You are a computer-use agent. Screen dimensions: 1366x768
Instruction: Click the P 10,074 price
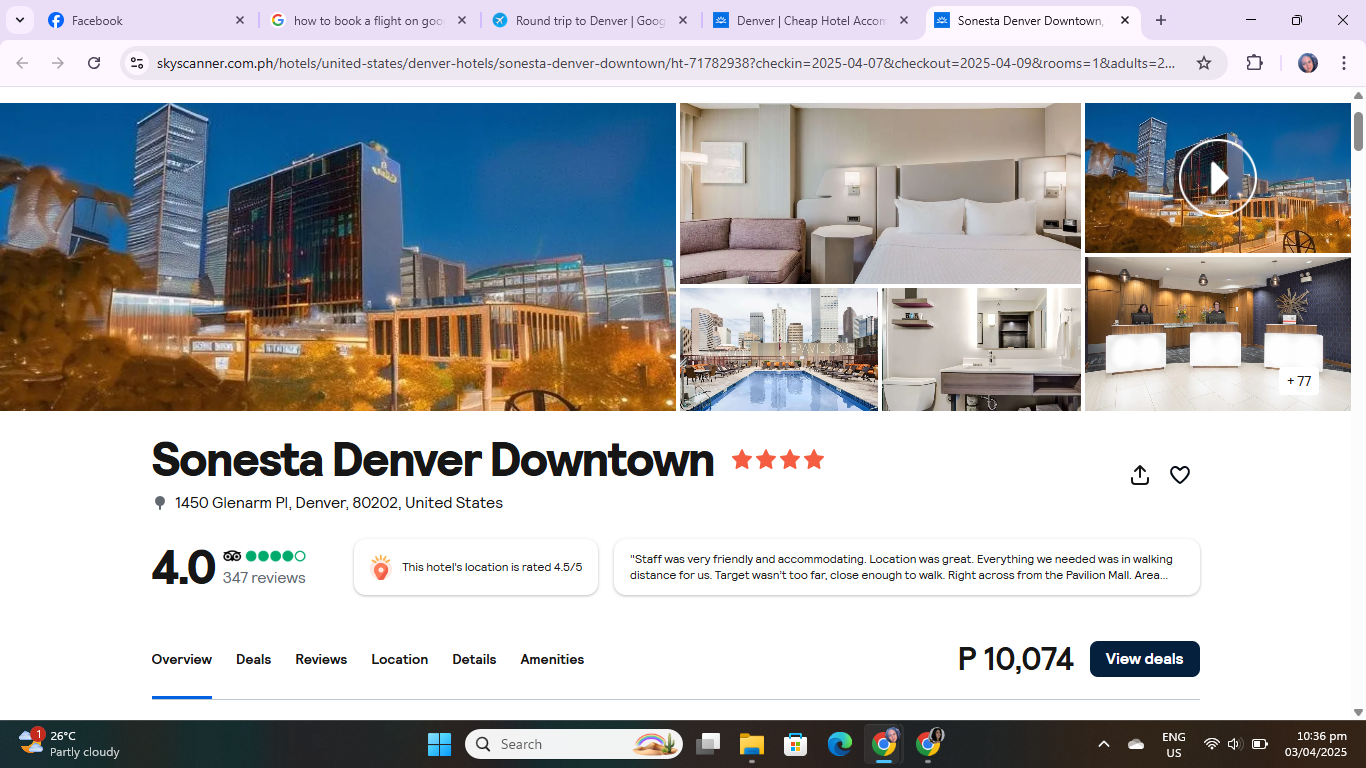(1015, 659)
